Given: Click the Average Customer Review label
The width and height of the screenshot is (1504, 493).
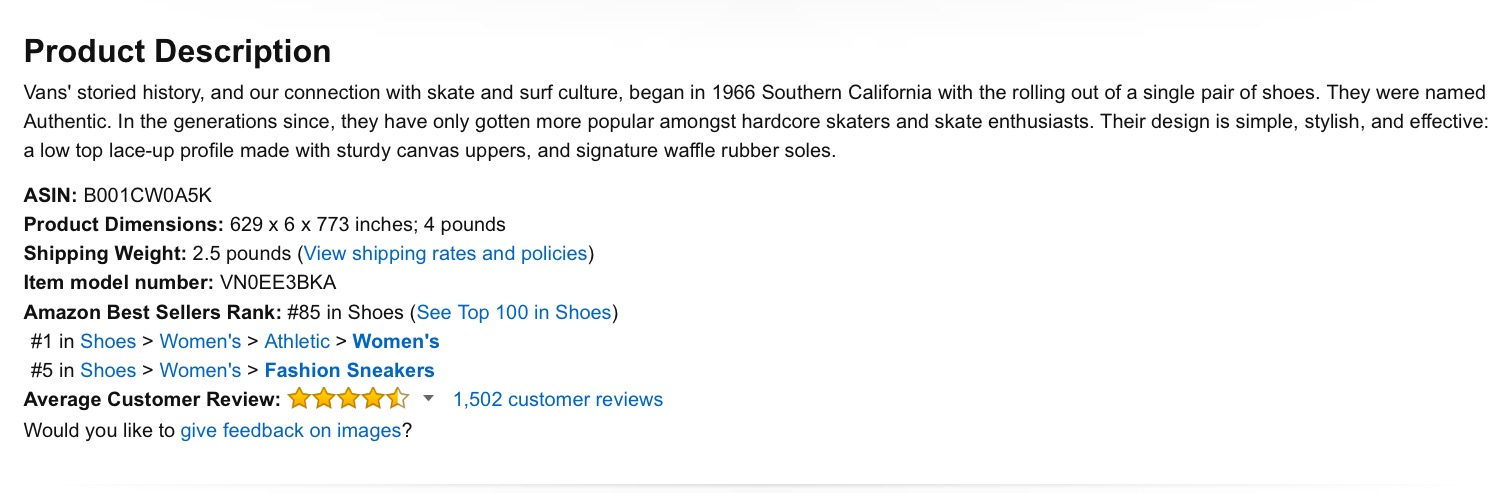Looking at the screenshot, I should click(x=152, y=399).
